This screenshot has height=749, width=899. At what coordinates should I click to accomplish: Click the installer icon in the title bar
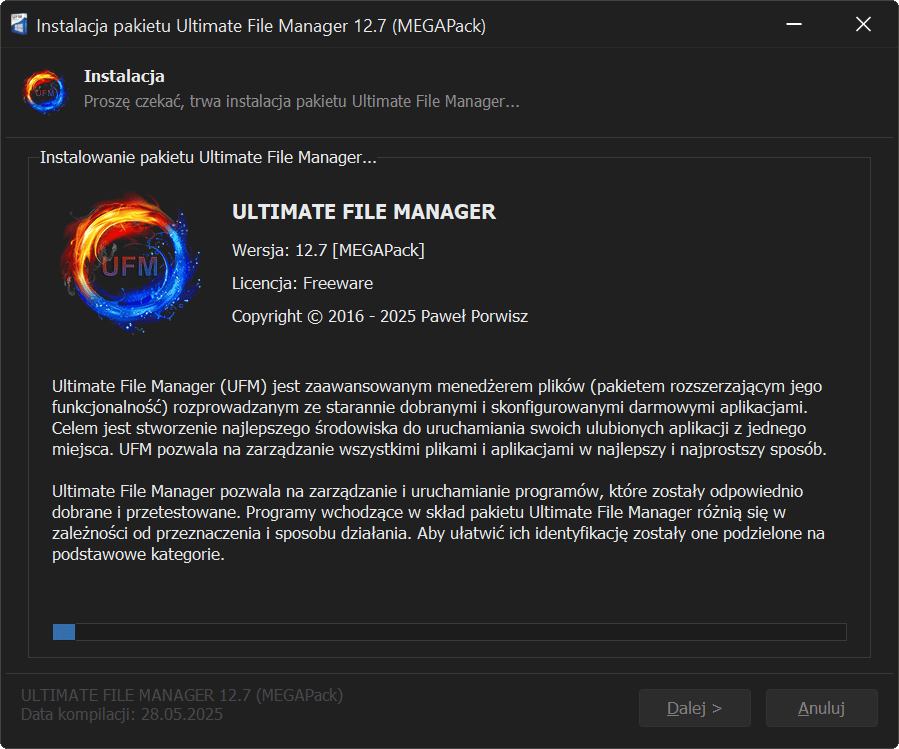click(18, 25)
